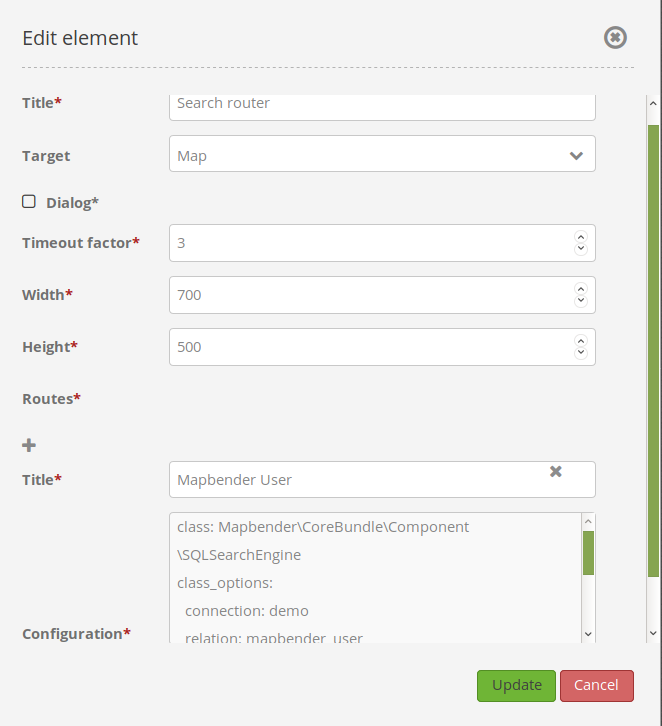Image resolution: width=662 pixels, height=726 pixels.
Task: Decrease the Timeout factor value
Action: [580, 248]
